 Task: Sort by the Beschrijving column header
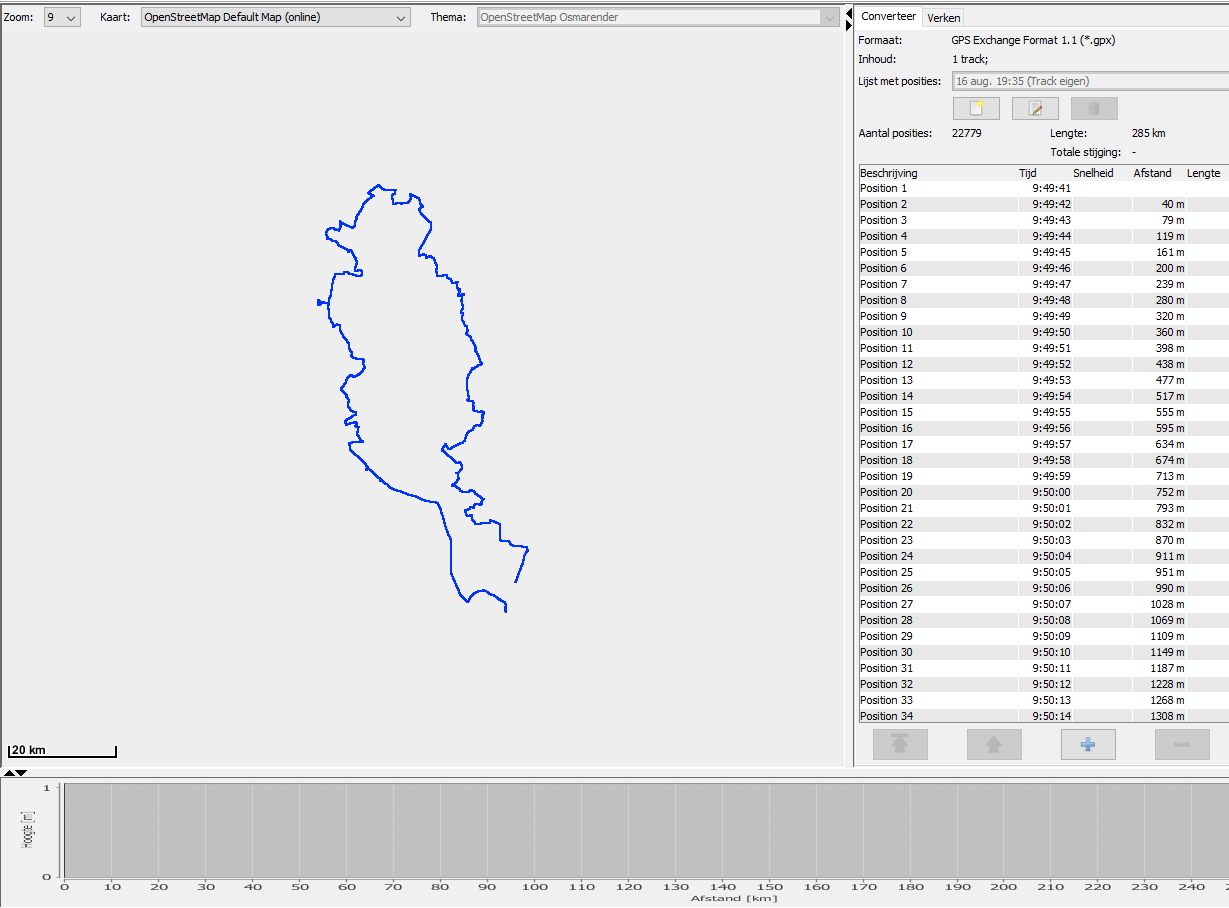[888, 173]
